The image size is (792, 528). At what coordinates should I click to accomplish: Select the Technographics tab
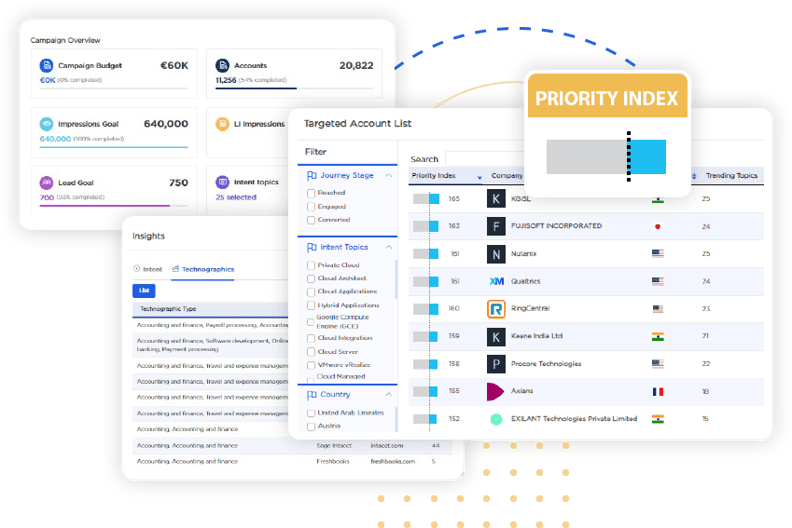[x=203, y=269]
